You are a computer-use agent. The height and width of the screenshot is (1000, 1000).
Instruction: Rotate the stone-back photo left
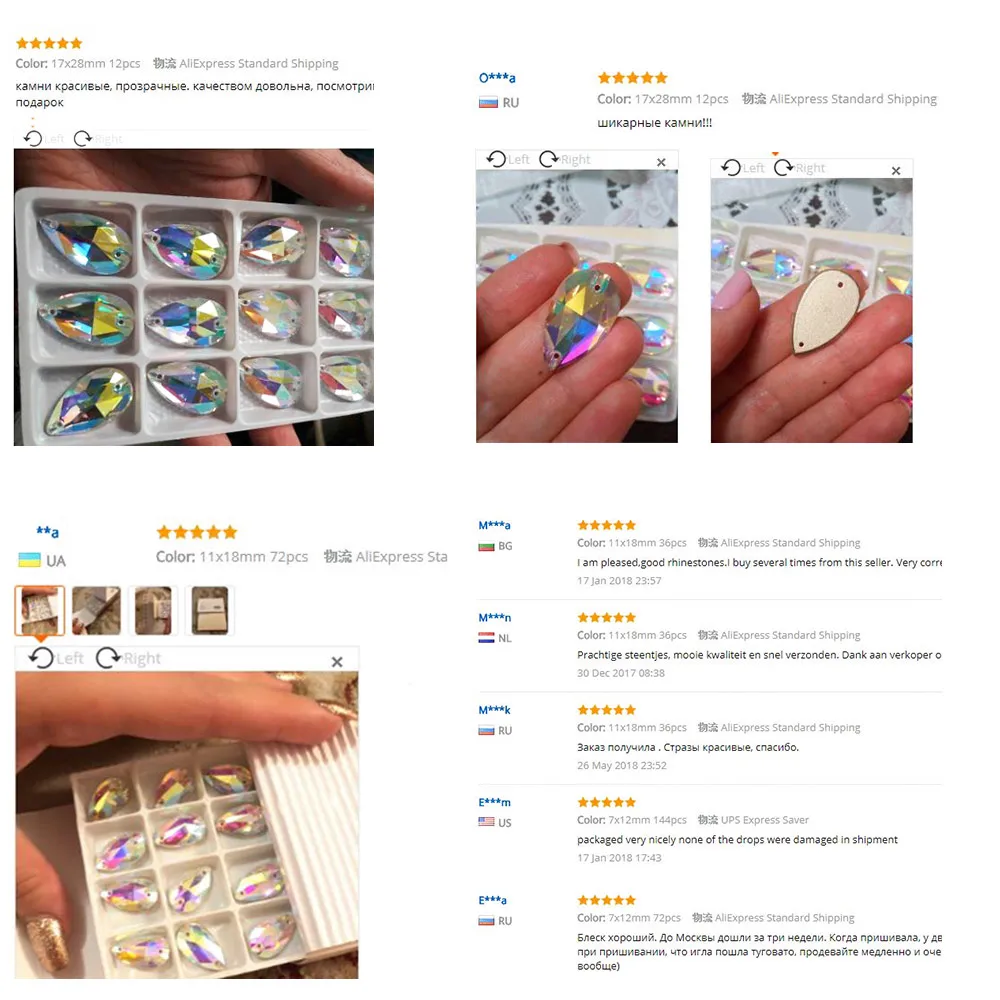(x=742, y=168)
